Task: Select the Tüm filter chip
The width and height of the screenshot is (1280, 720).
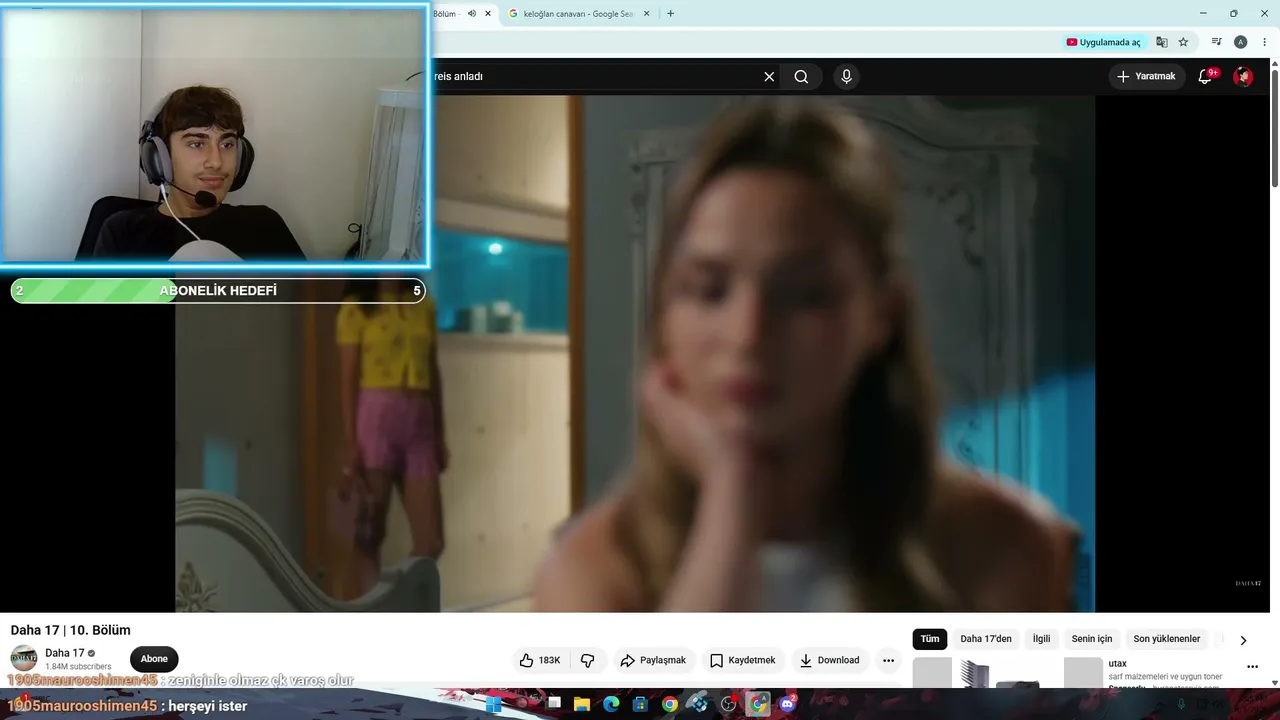Action: [x=930, y=639]
